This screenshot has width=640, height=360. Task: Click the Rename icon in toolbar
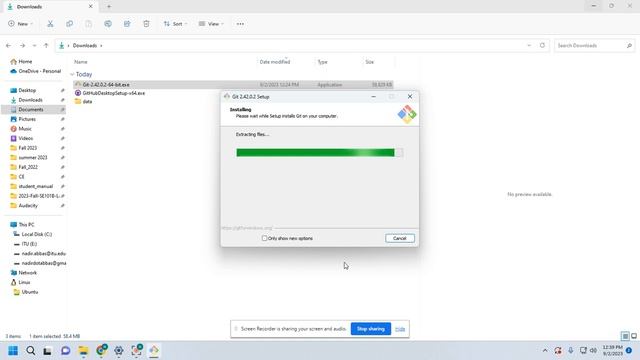[108, 24]
